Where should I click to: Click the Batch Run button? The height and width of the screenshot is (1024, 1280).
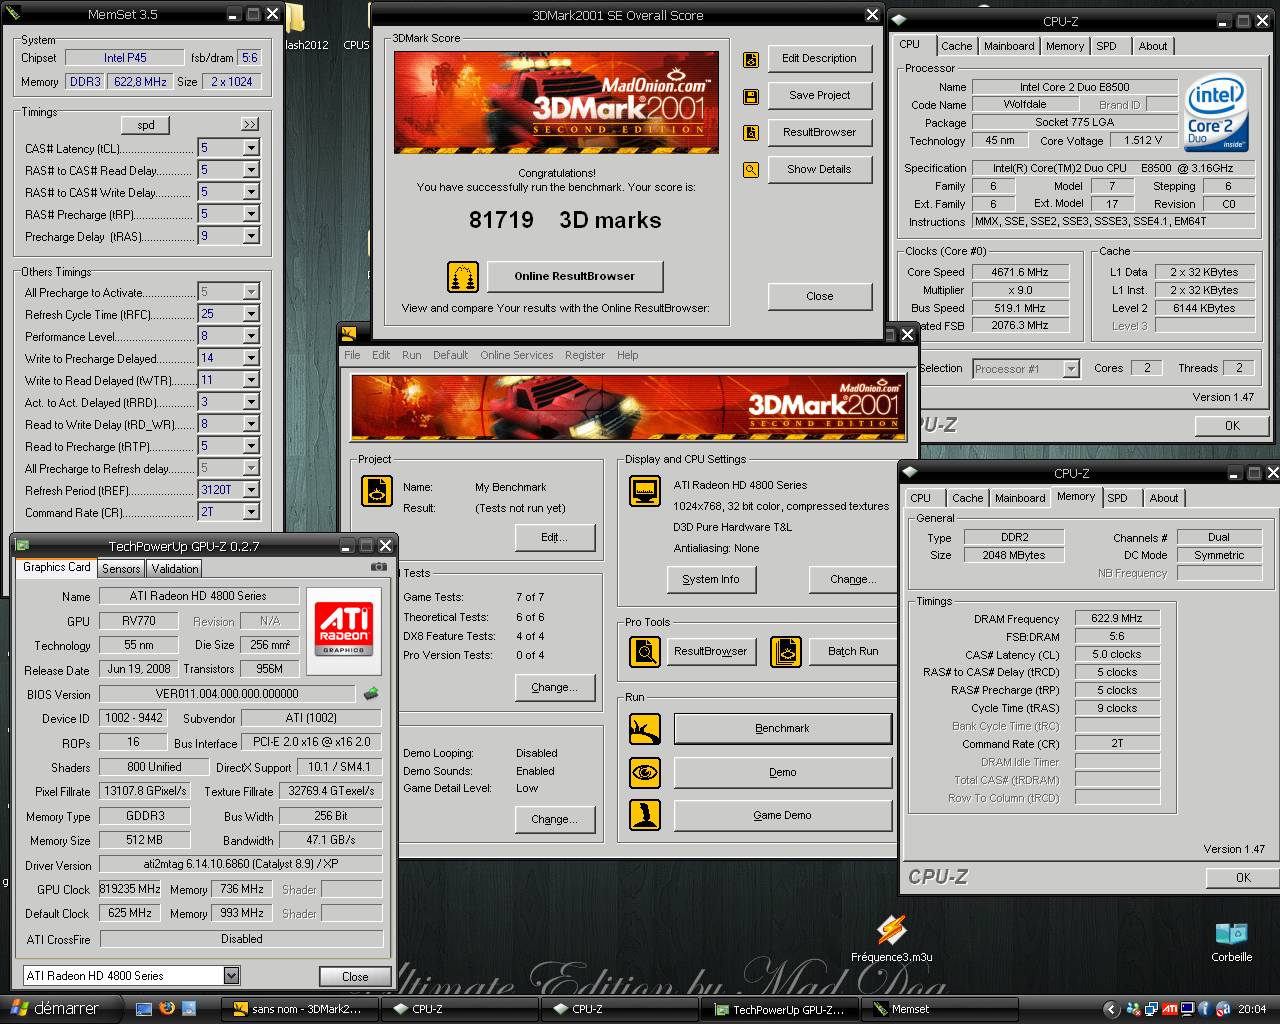pos(853,651)
